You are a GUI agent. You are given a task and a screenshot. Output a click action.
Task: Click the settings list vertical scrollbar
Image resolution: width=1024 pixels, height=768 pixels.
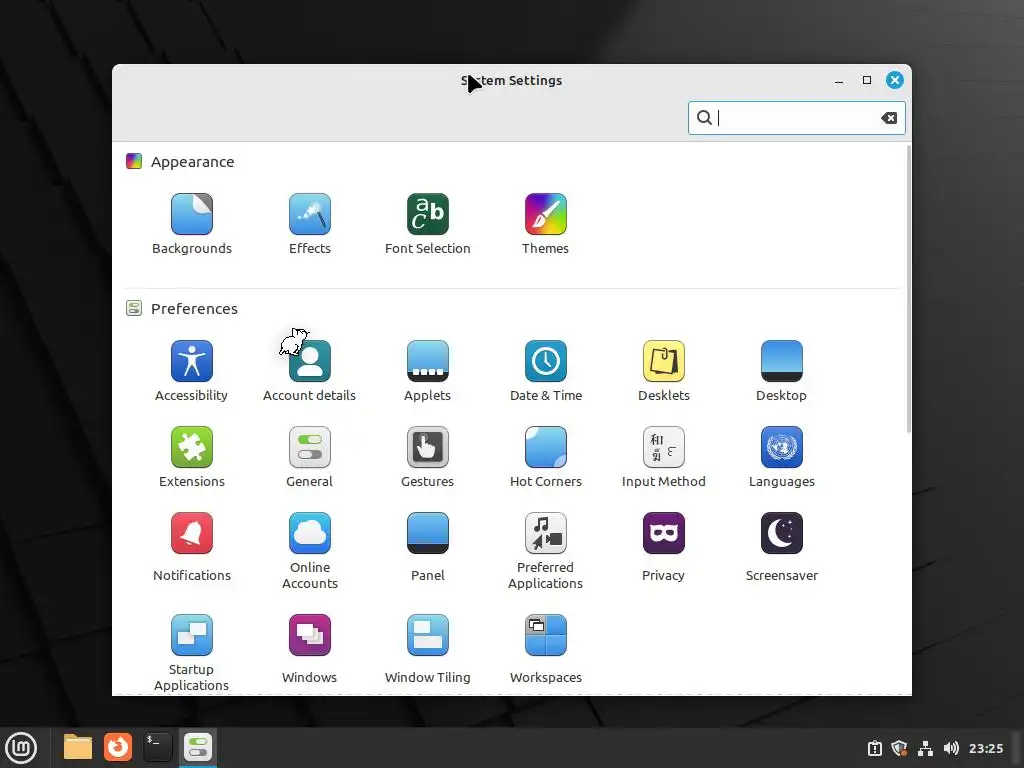(x=908, y=288)
